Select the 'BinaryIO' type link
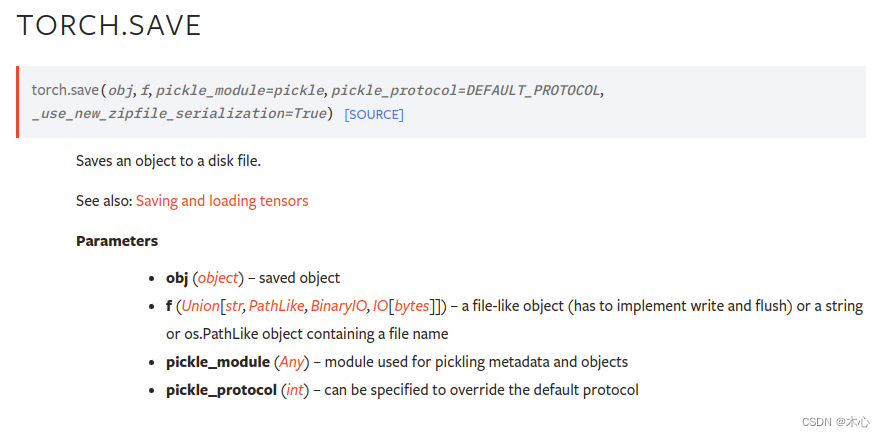 pyautogui.click(x=338, y=306)
